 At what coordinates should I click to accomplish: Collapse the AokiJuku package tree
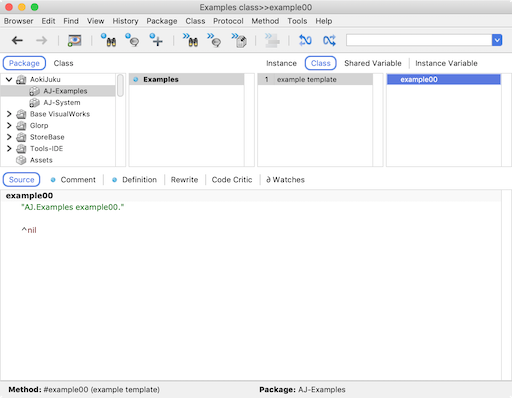coord(9,79)
